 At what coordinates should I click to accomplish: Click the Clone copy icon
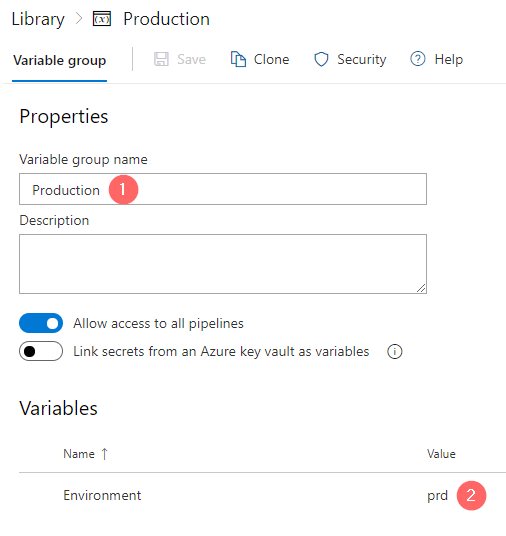(x=238, y=59)
